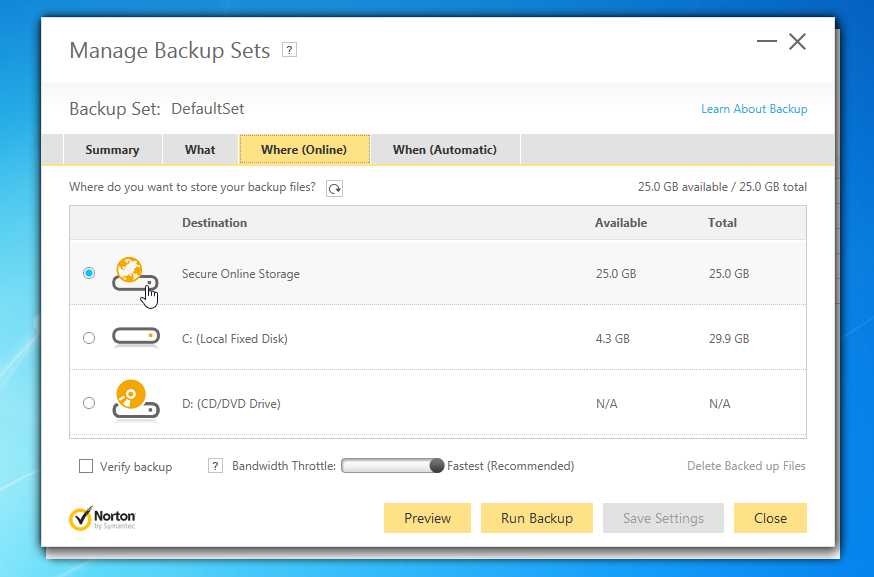874x577 pixels.
Task: Open the Learn About Backup link
Action: point(753,109)
